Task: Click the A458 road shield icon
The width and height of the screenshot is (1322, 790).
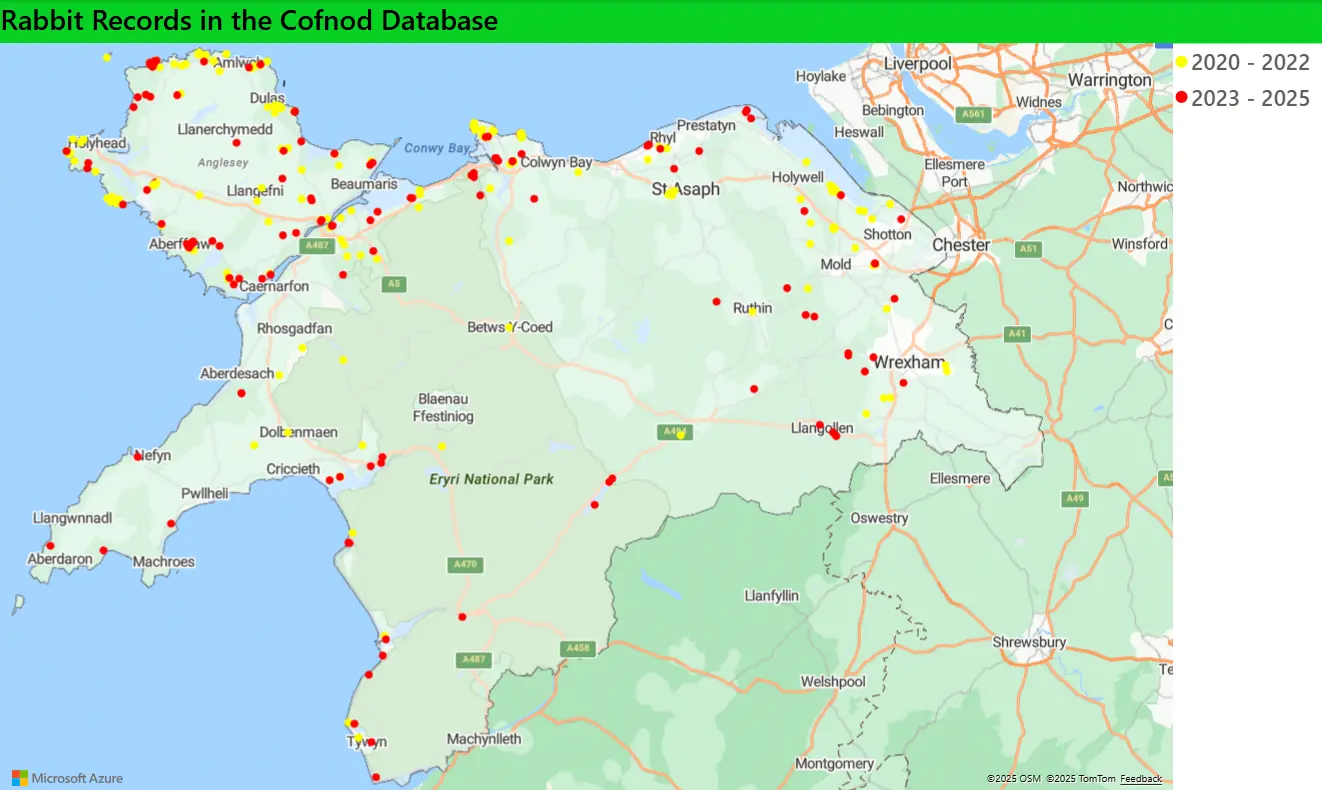Action: 578,649
